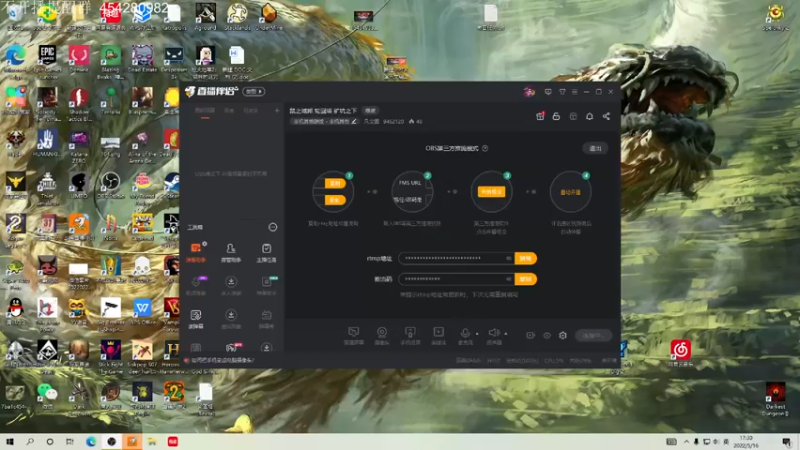Click the mode switch pill beside the logo
This screenshot has height=450, width=800.
pos(254,91)
